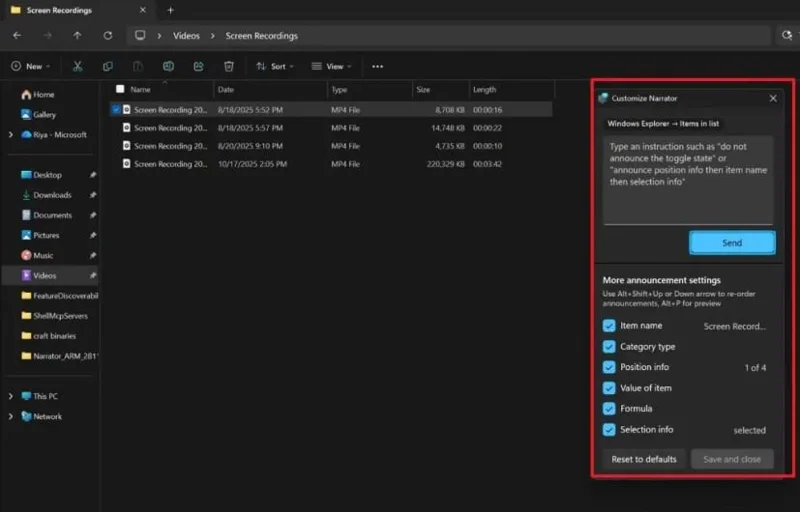Click Videos in the address bar breadcrumb

tap(186, 36)
